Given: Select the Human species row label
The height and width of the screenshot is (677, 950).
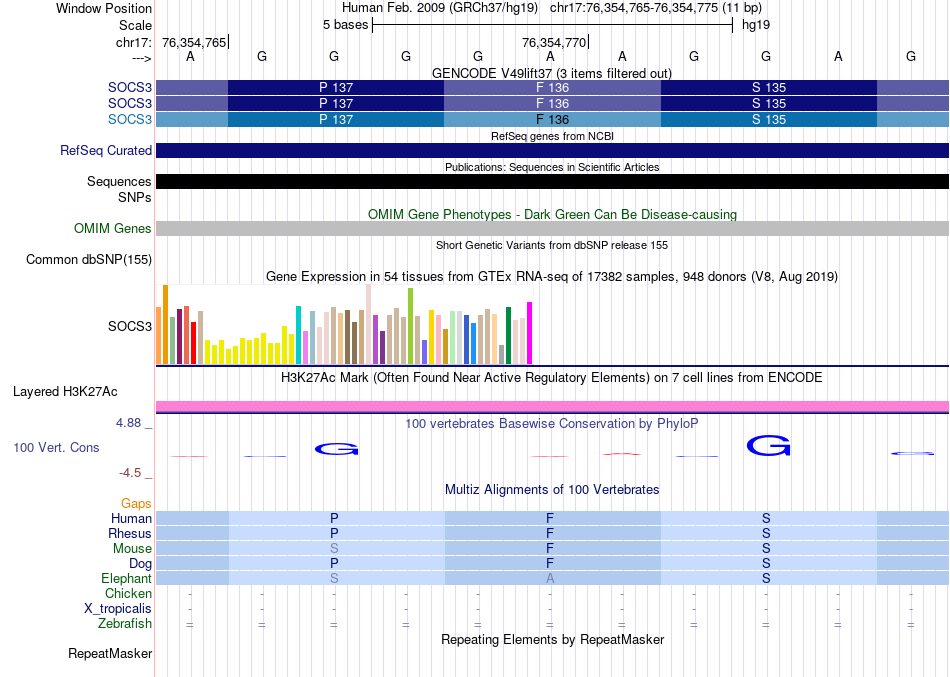Looking at the screenshot, I should 131,518.
